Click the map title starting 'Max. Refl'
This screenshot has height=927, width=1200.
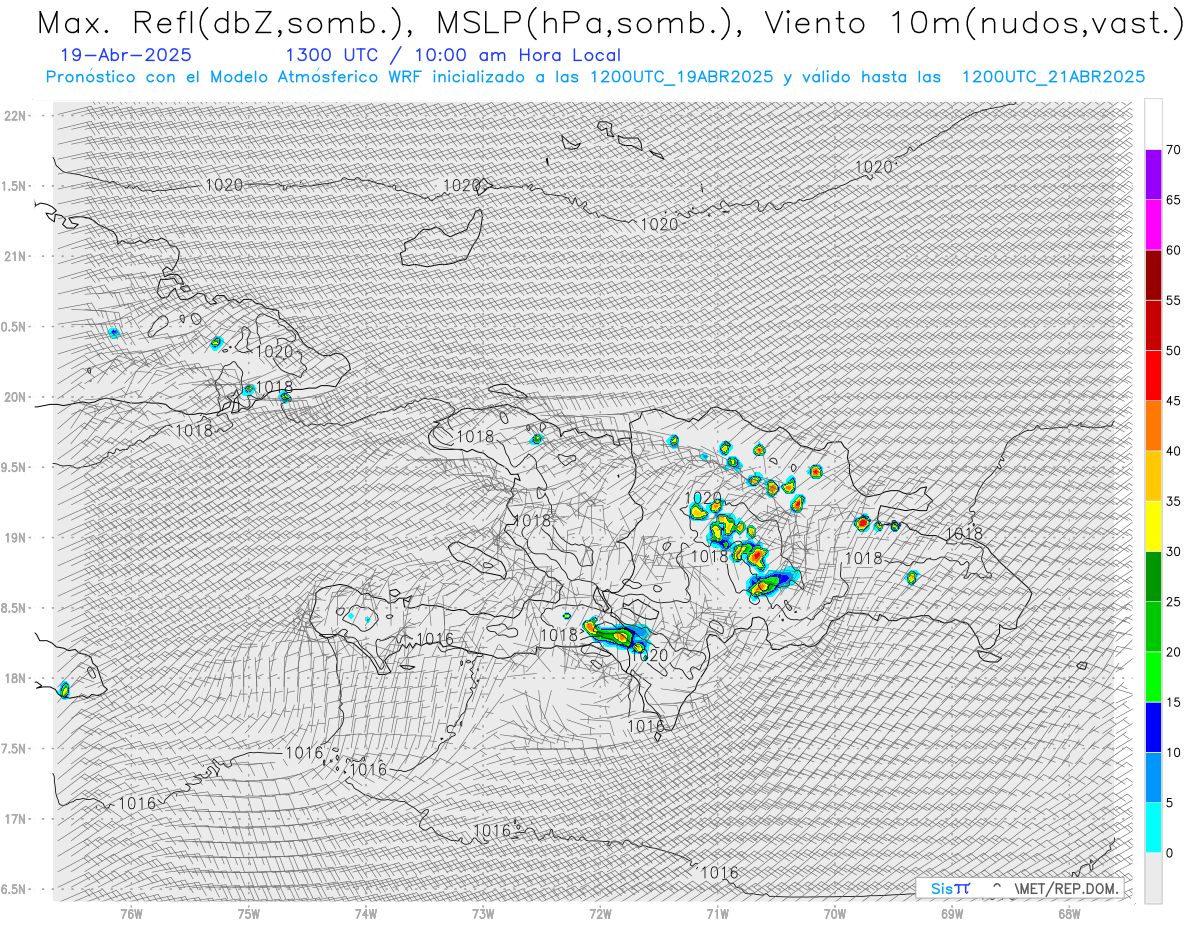(610, 24)
